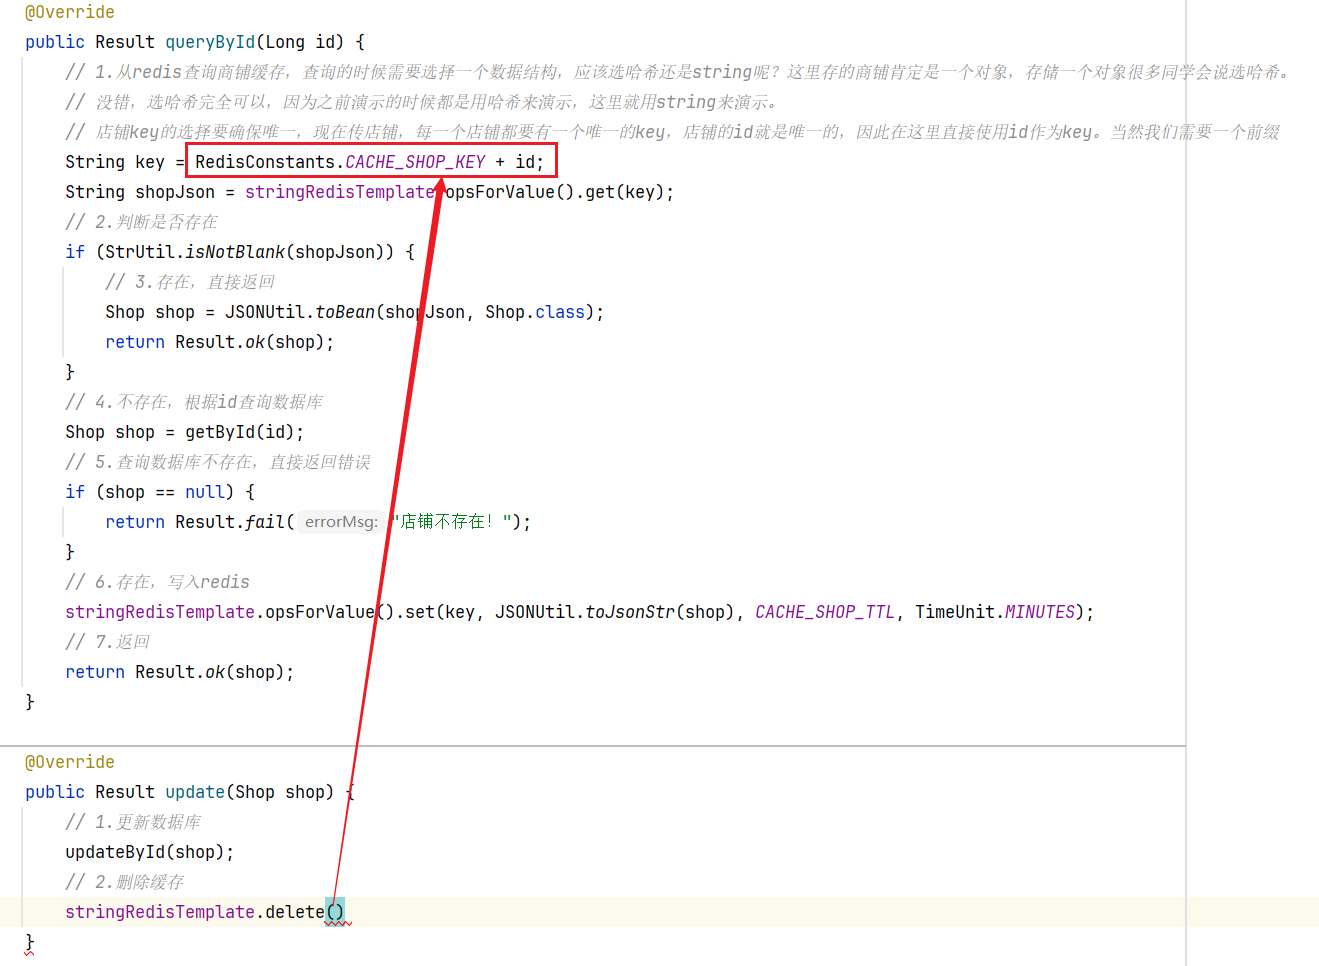
Task: Click the StrUtil class name
Action: pyautogui.click(x=140, y=252)
